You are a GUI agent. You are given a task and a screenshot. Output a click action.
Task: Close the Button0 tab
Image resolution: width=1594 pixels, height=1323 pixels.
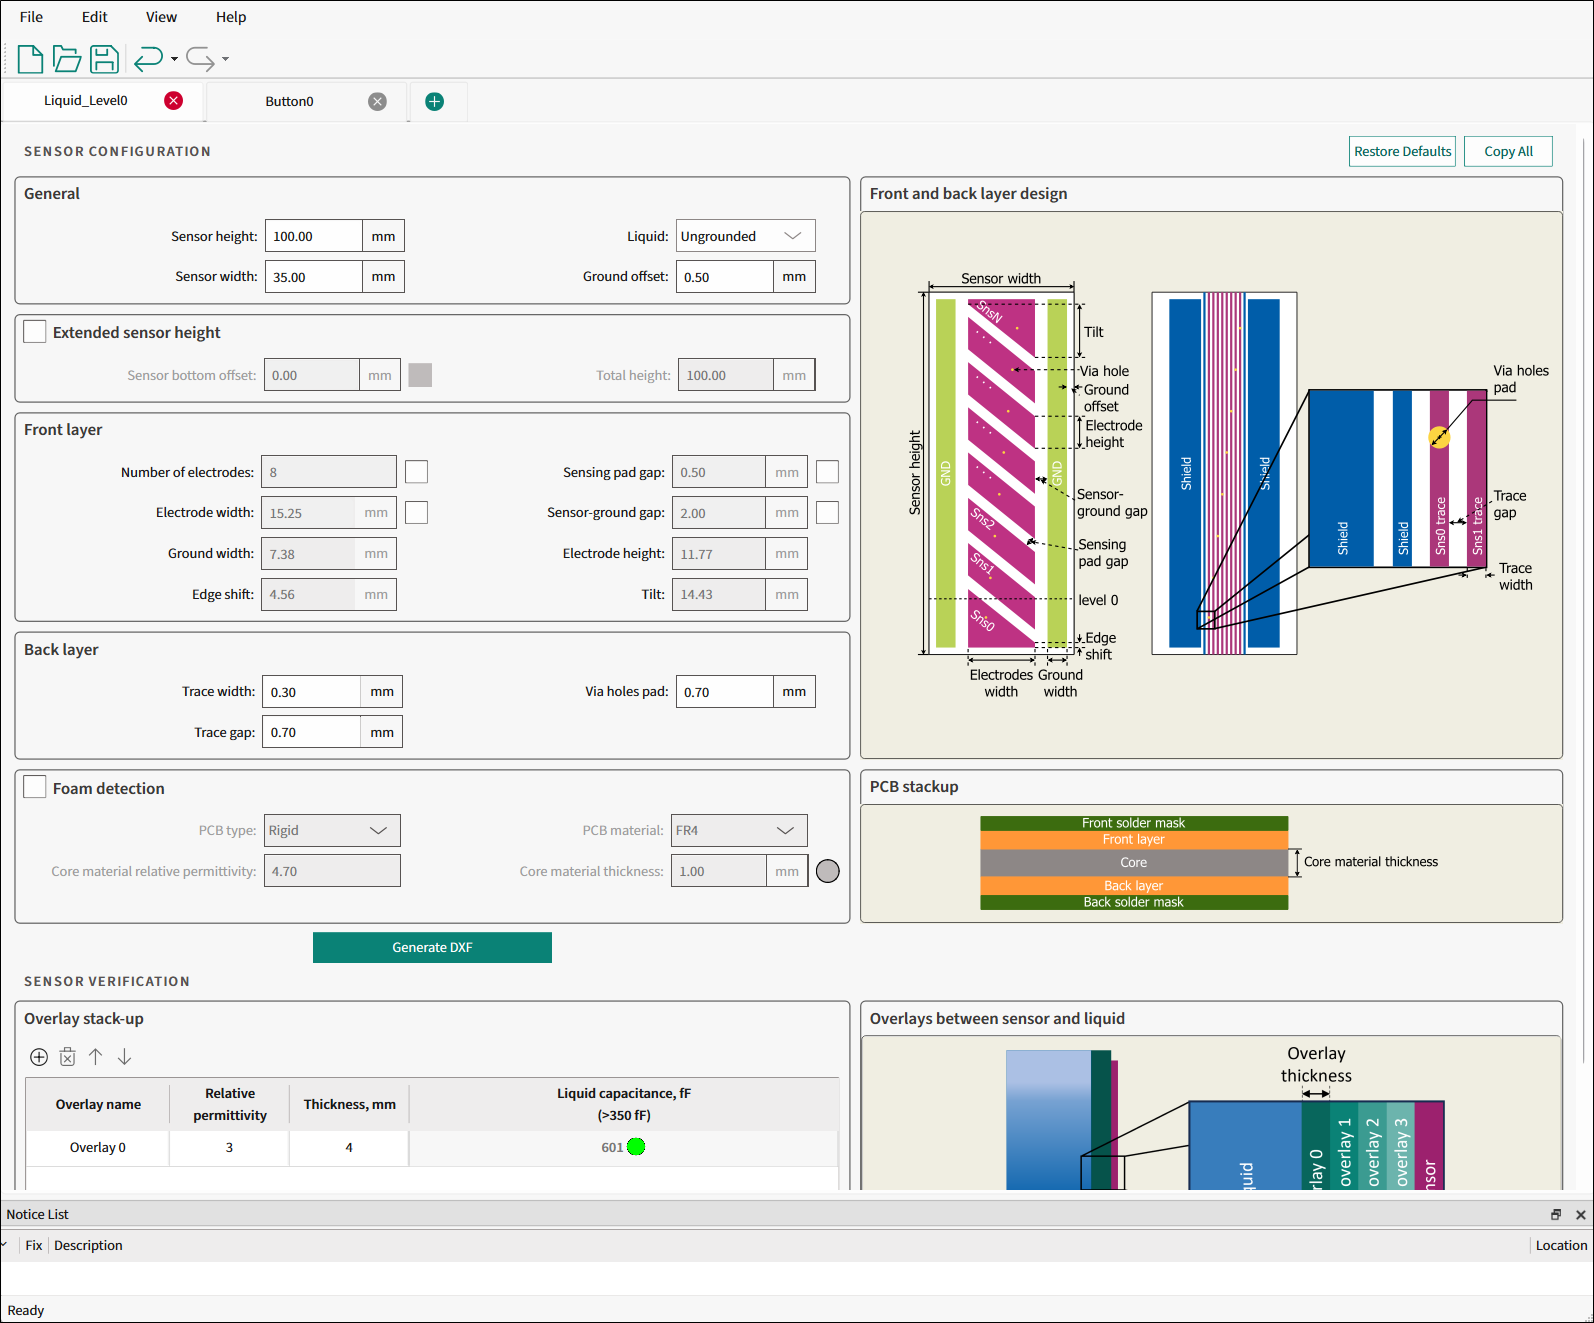[x=377, y=101]
